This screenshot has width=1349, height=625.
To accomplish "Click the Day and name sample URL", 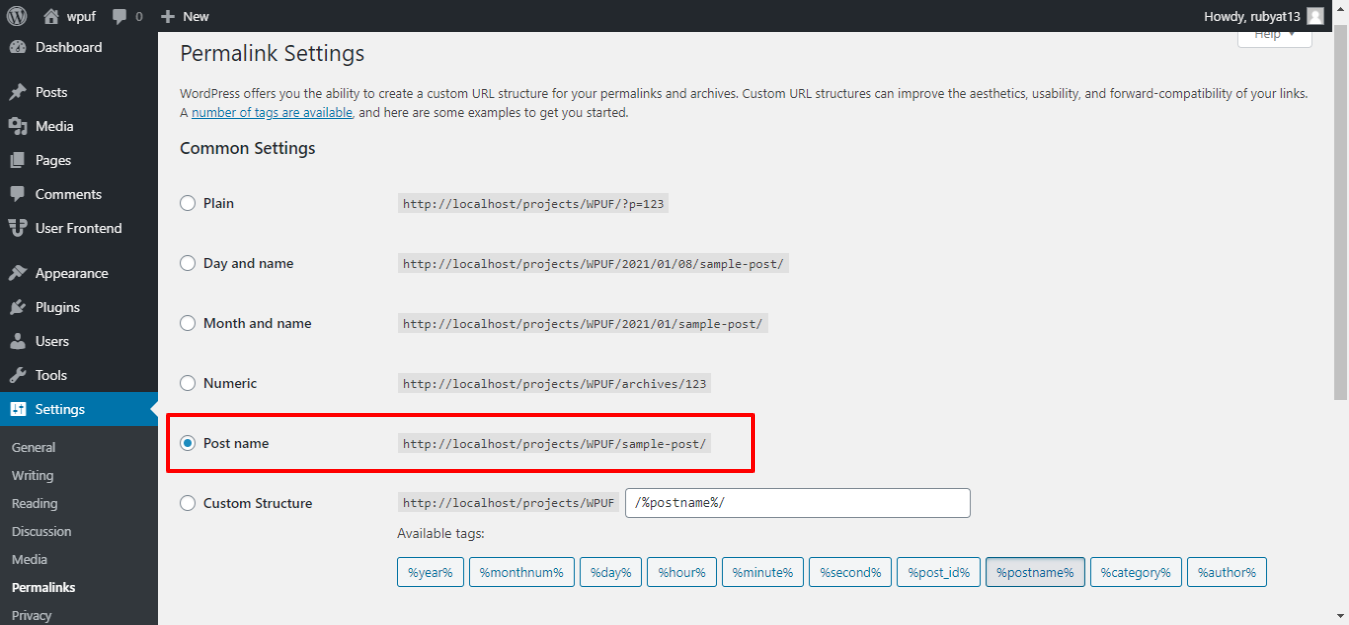I will (593, 263).
